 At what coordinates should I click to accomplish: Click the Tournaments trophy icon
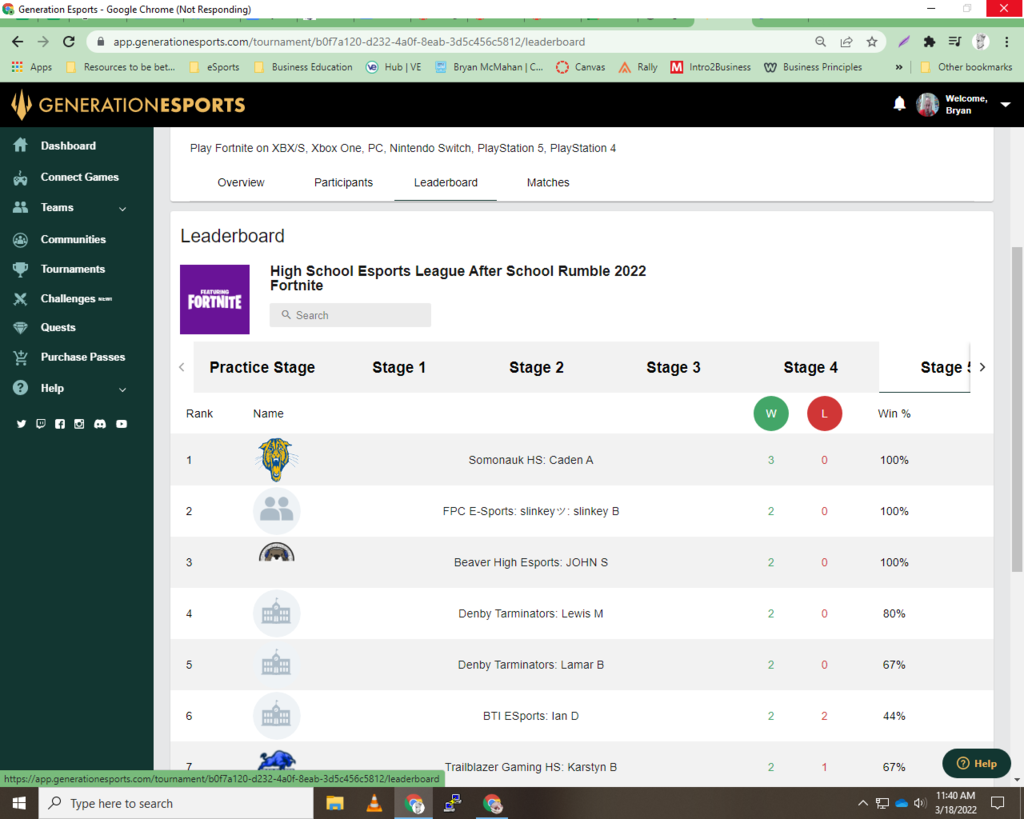(x=20, y=269)
